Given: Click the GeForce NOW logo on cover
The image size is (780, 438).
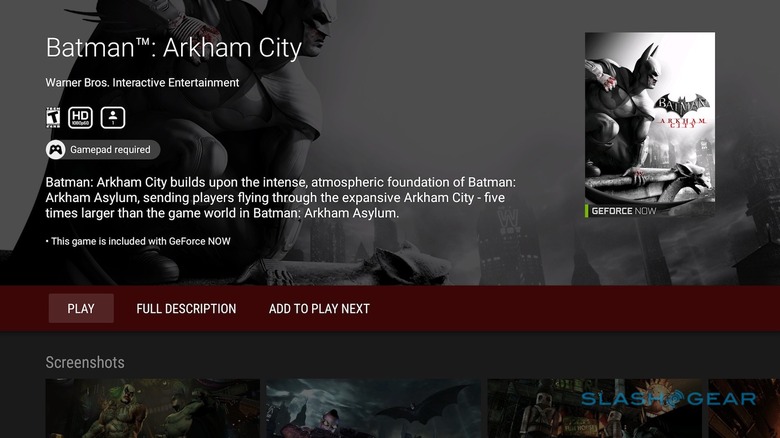Looking at the screenshot, I should click(621, 211).
